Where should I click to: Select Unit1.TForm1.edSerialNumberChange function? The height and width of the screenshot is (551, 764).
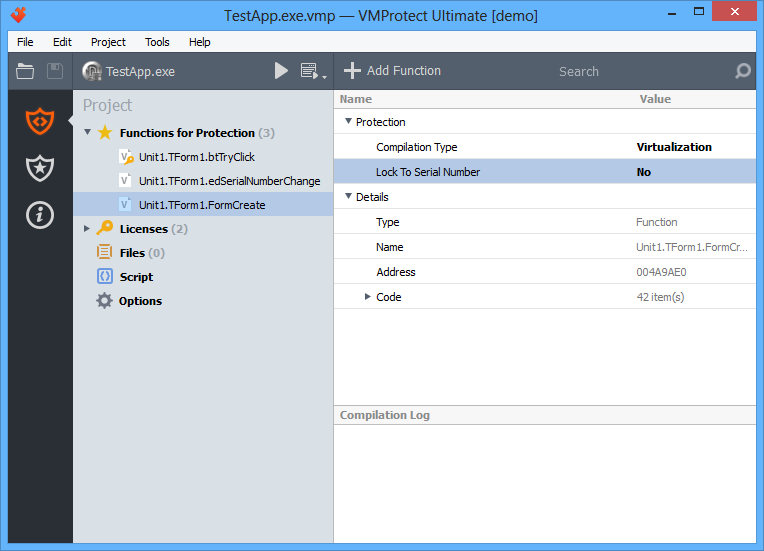229,181
